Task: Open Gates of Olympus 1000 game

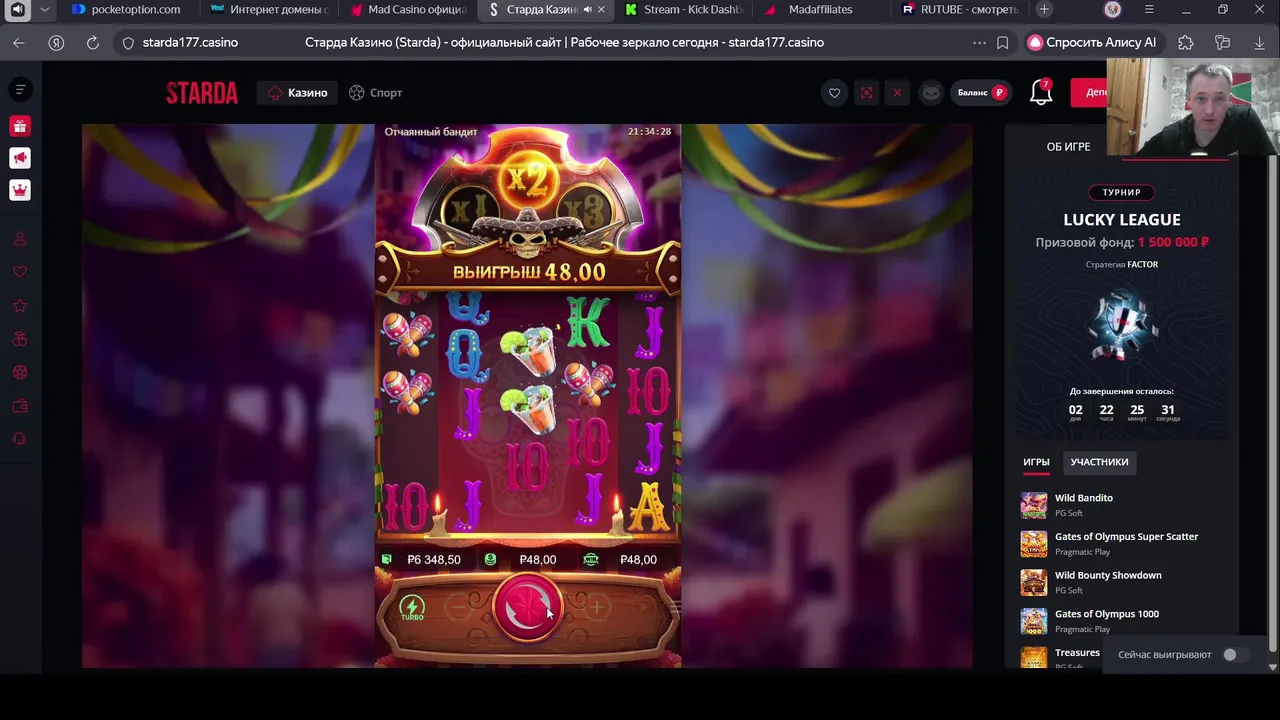Action: coord(1107,614)
